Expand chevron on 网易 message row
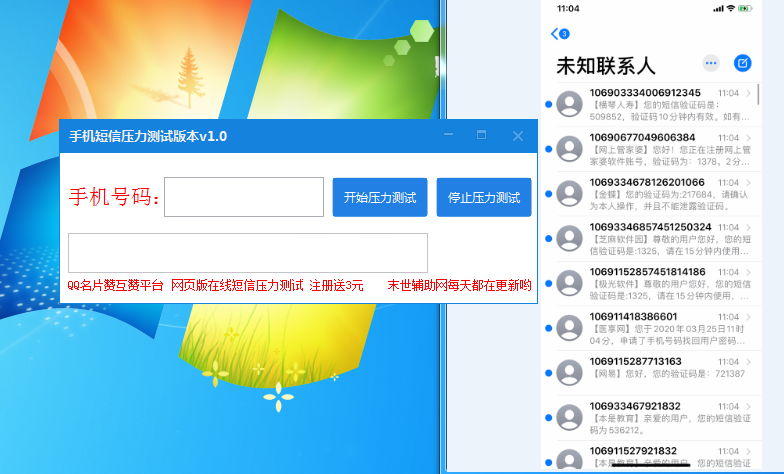Viewport: 784px width, 474px height. tap(748, 362)
